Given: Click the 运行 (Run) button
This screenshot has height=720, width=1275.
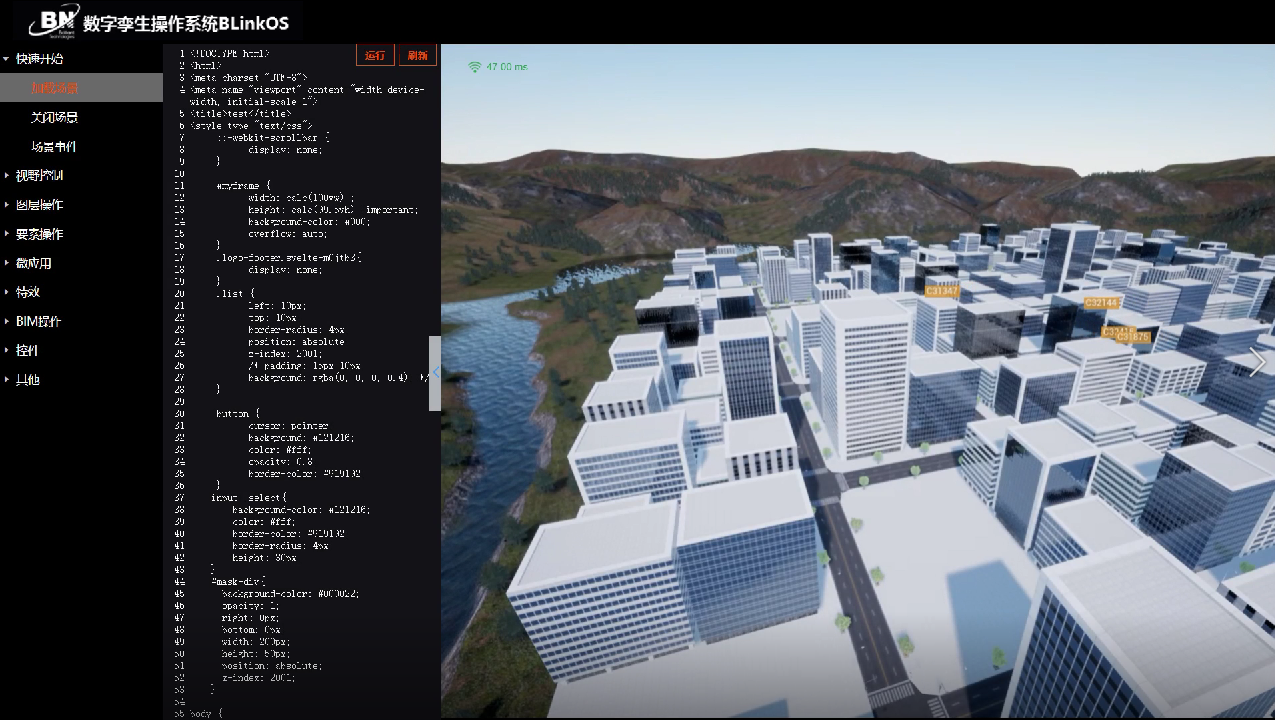Looking at the screenshot, I should coord(375,55).
